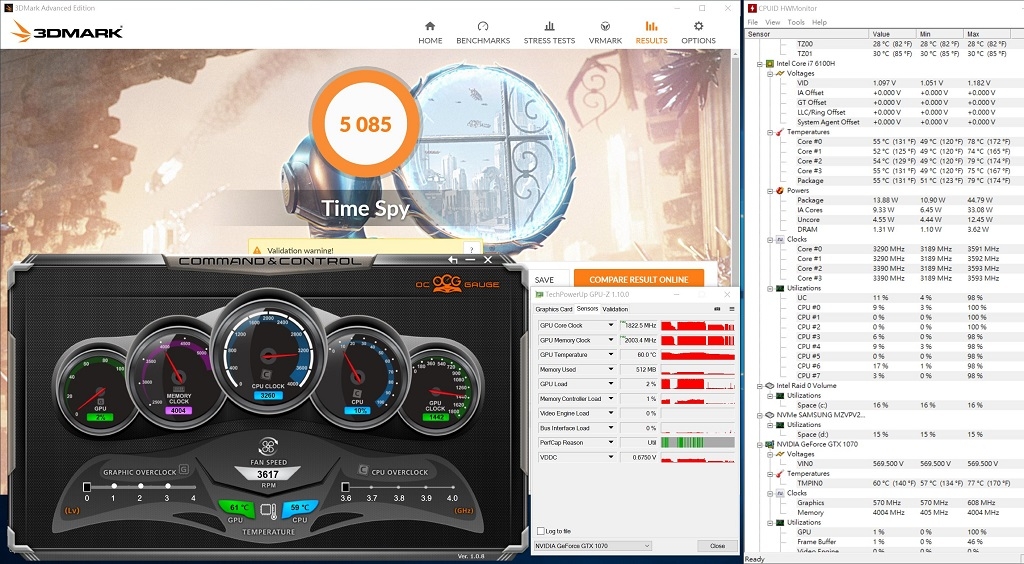Open HWMonitor Tools menu
The width and height of the screenshot is (1024, 564).
tap(796, 22)
